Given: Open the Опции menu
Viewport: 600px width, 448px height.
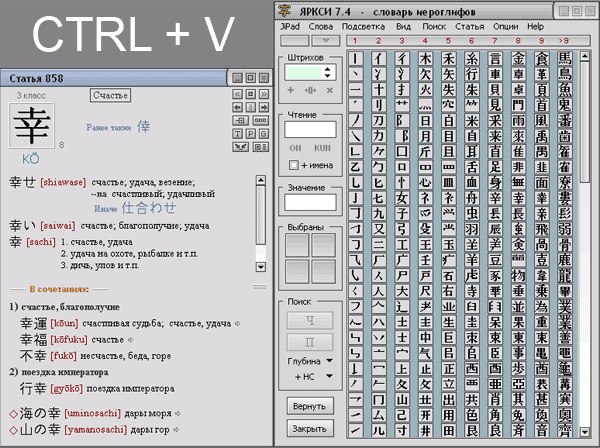Looking at the screenshot, I should point(505,26).
